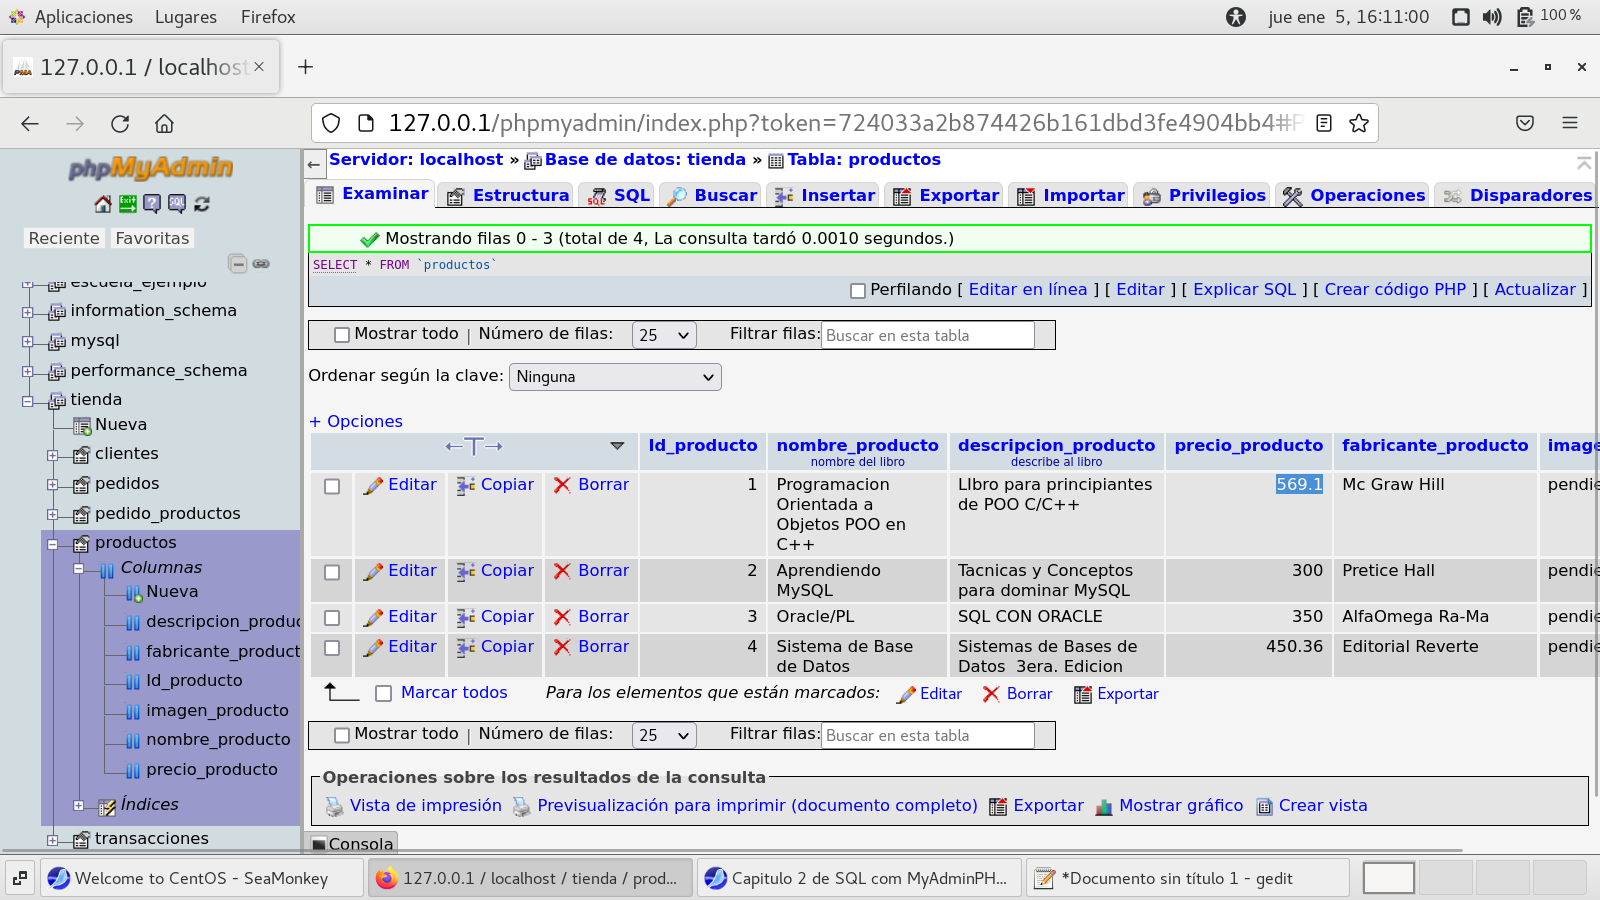Screen dimensions: 1600x900
Task: Click the Editar en línea link
Action: [1027, 290]
